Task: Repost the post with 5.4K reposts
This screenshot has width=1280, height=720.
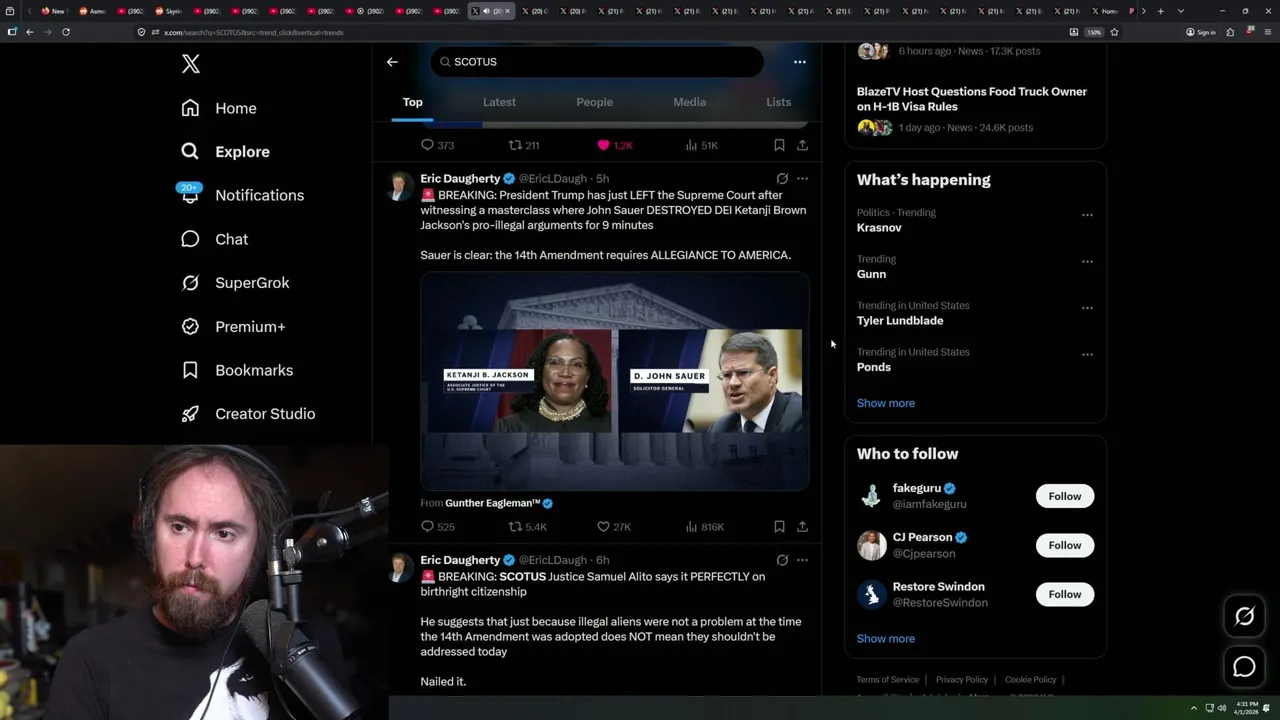Action: [x=527, y=527]
